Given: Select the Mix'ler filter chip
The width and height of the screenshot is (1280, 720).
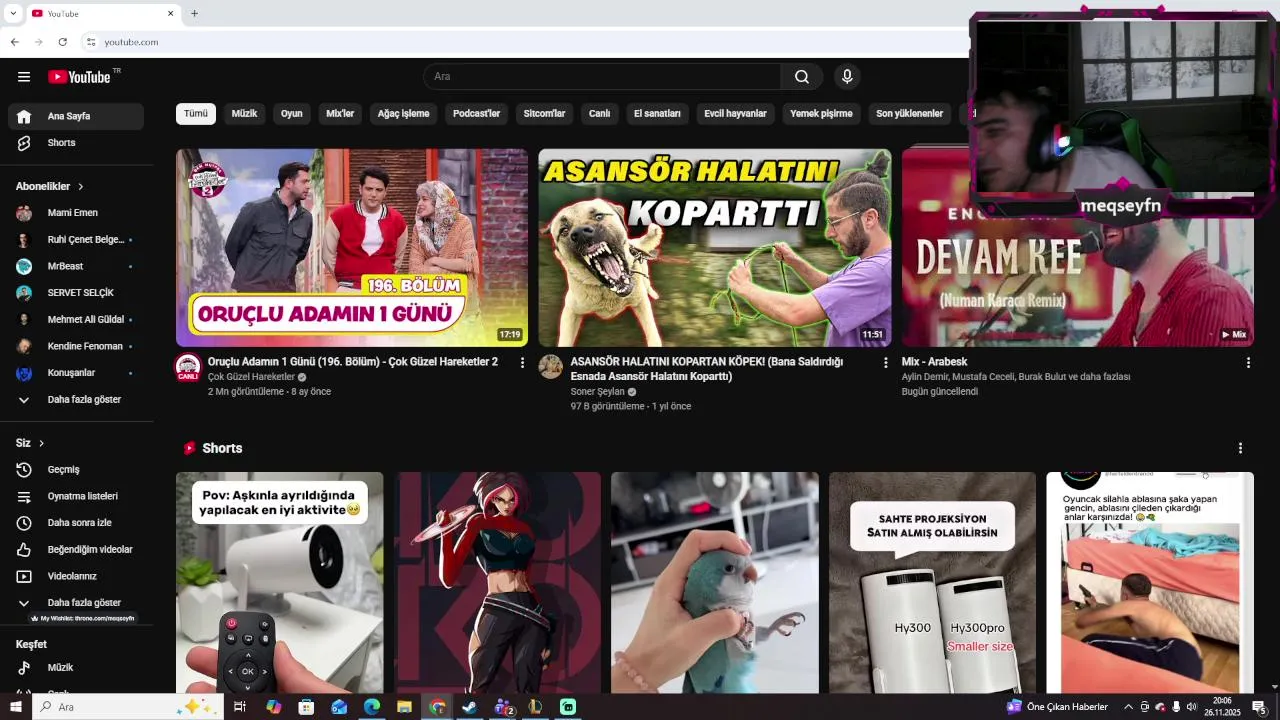Looking at the screenshot, I should tap(340, 114).
